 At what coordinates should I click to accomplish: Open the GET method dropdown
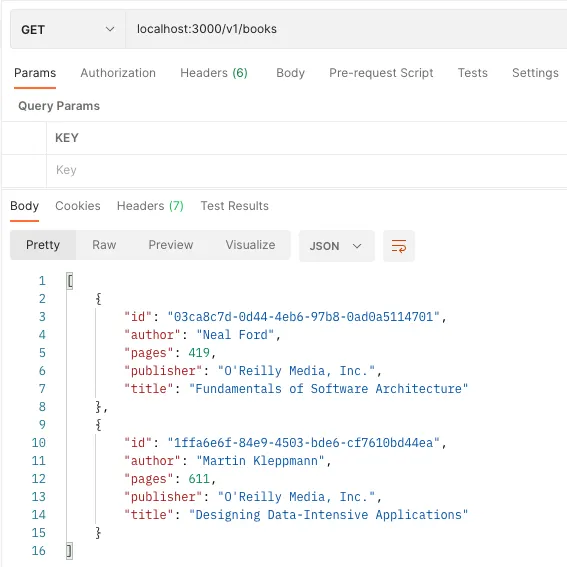tap(68, 29)
